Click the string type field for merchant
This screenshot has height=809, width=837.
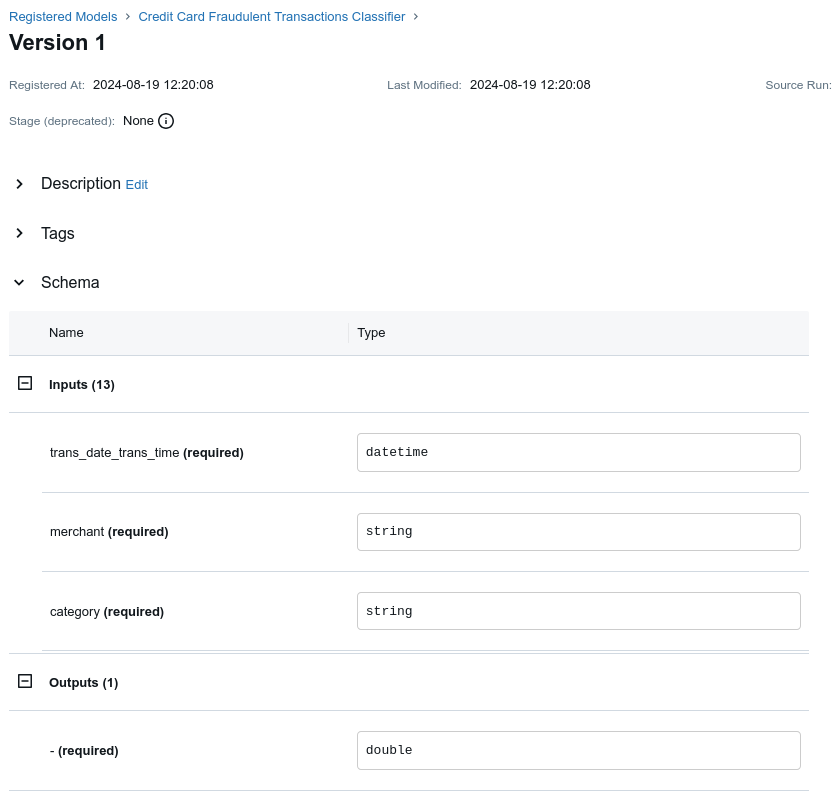[579, 532]
